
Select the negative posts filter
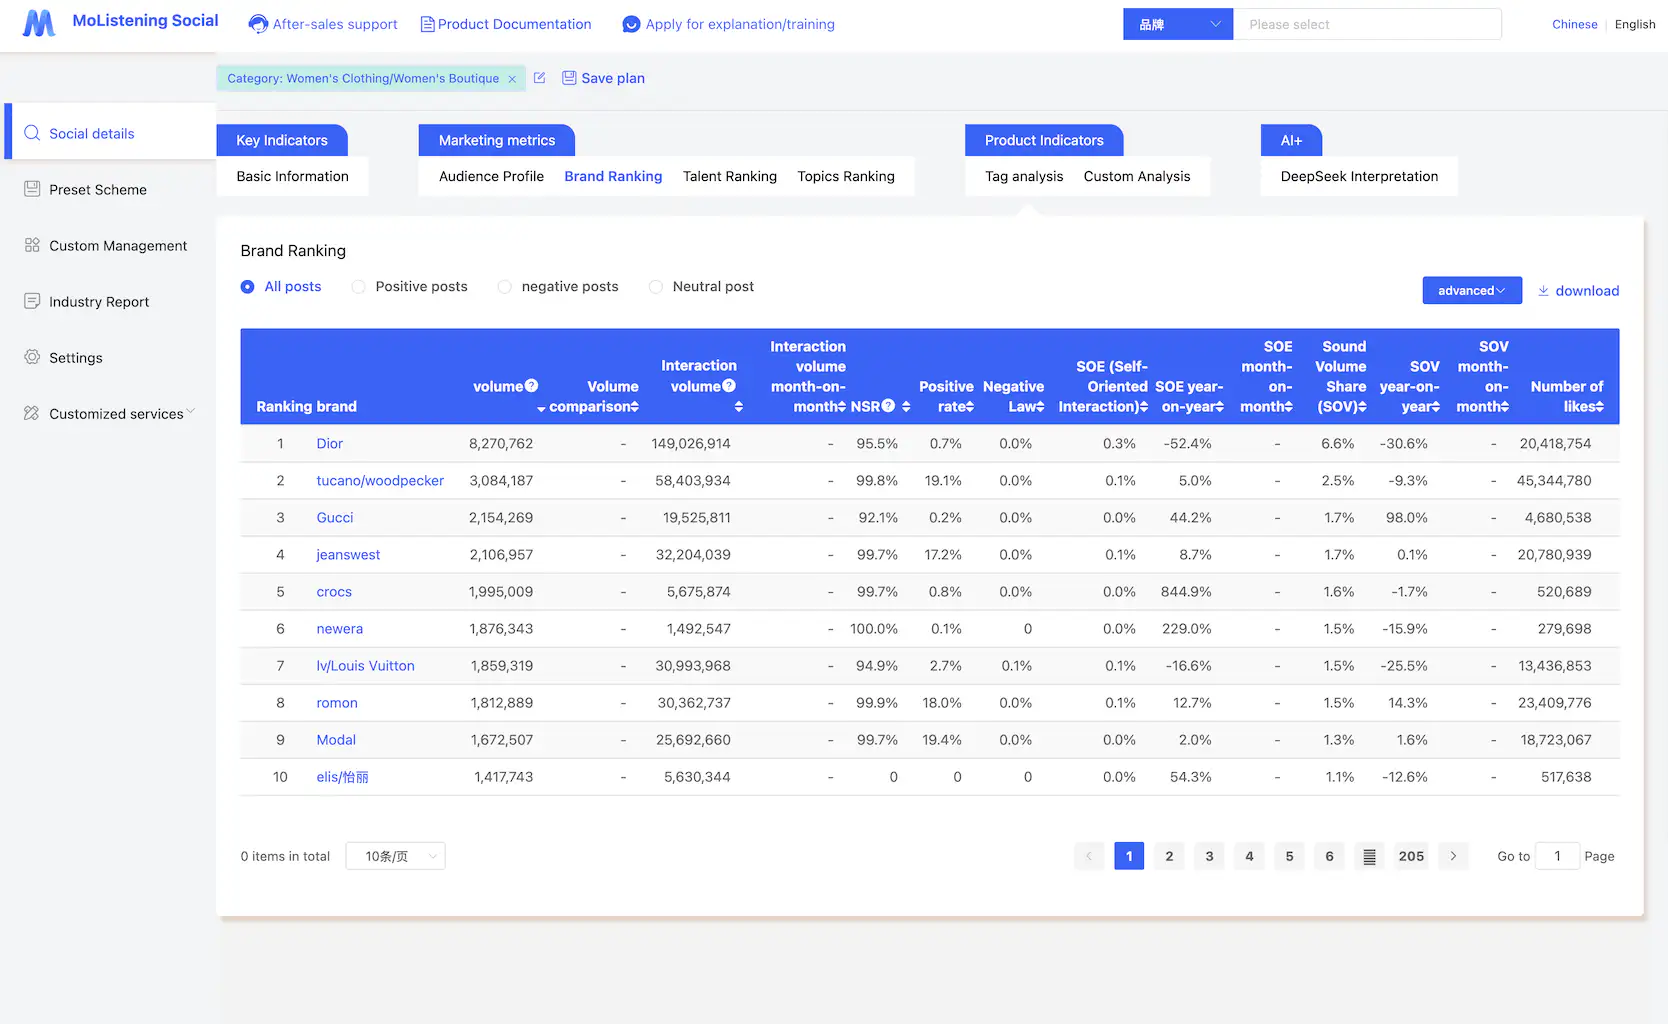(x=505, y=286)
